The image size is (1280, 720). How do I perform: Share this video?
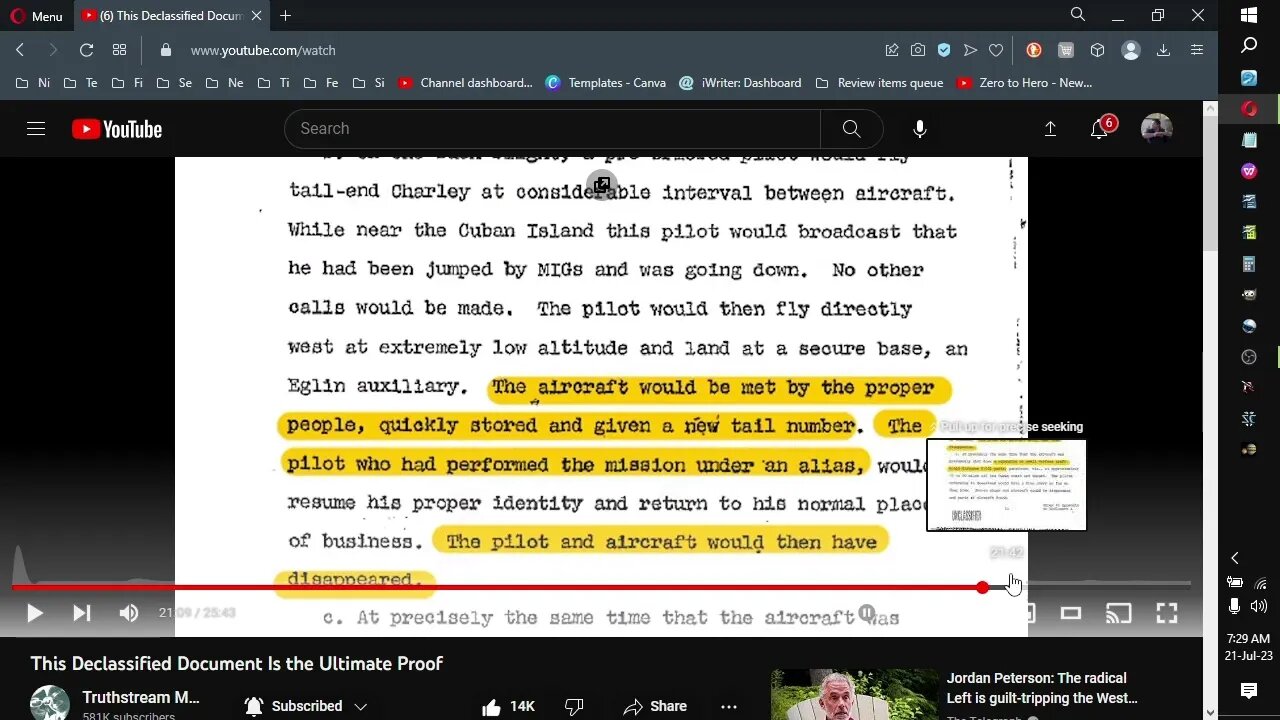[655, 706]
